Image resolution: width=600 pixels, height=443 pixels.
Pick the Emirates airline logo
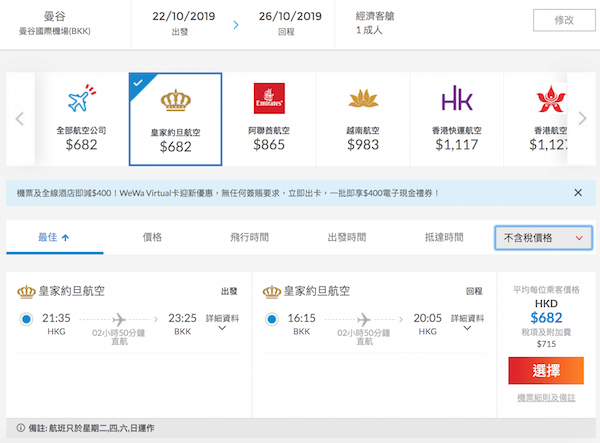(x=268, y=98)
